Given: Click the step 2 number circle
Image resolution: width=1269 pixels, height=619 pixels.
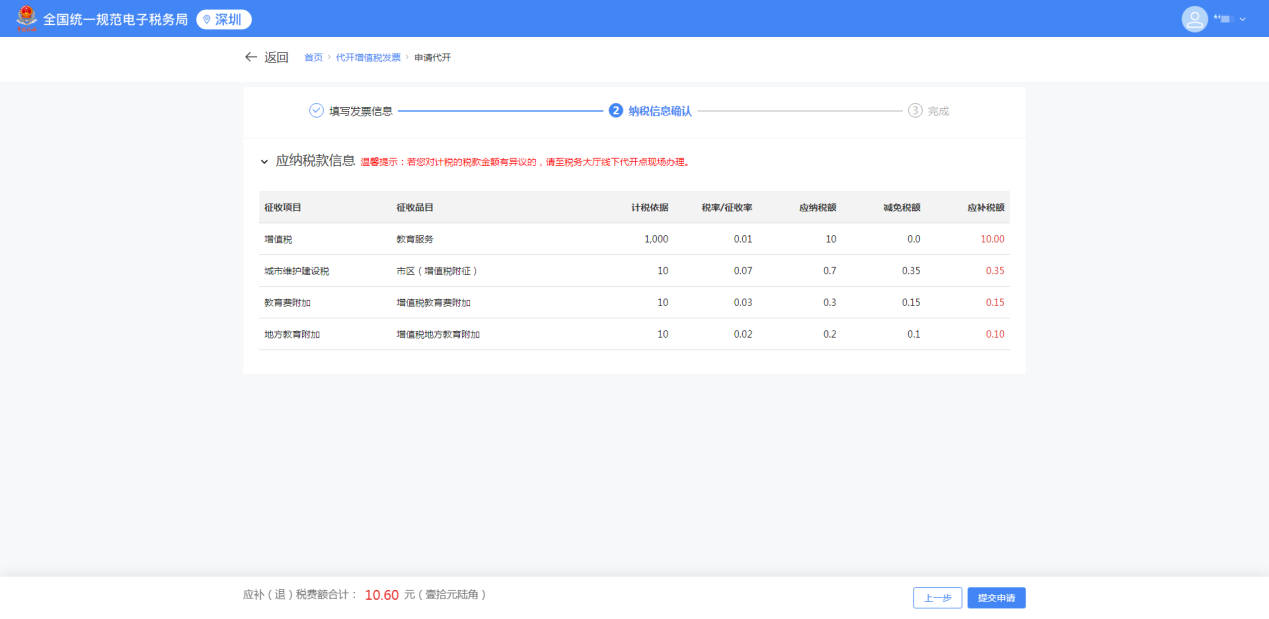Looking at the screenshot, I should click(616, 111).
